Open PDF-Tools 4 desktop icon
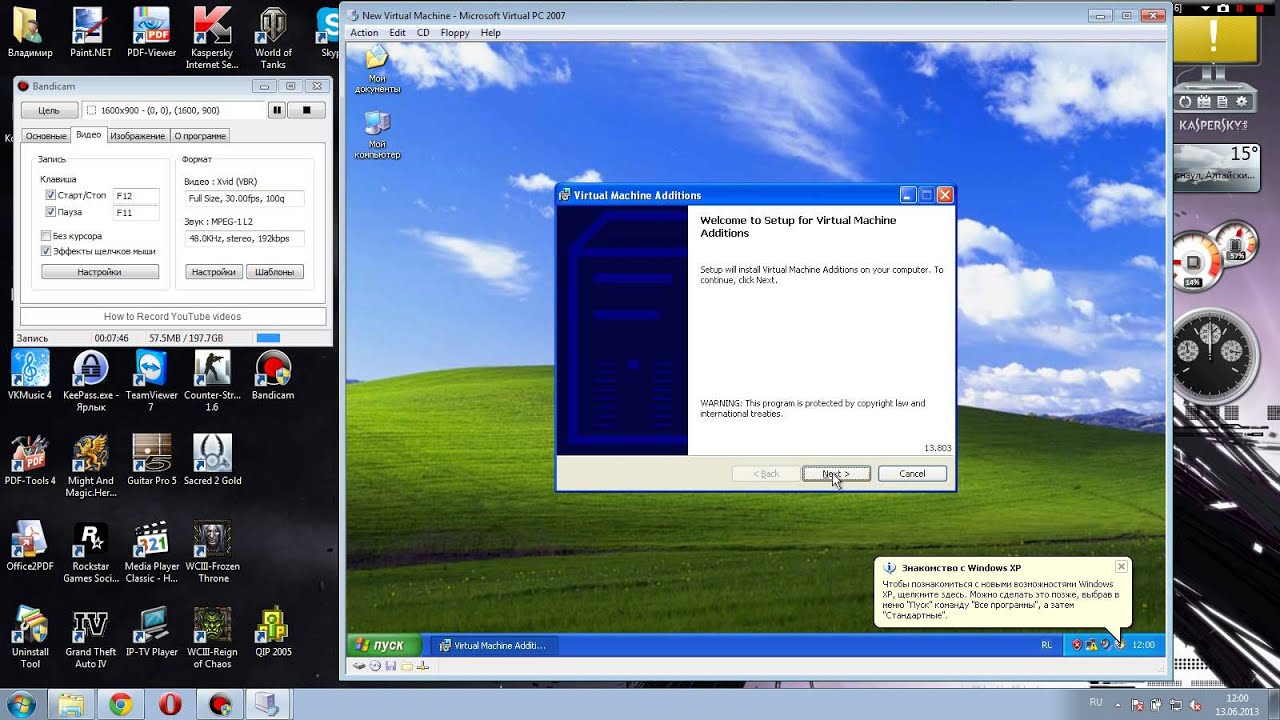This screenshot has width=1280, height=720. [30, 460]
